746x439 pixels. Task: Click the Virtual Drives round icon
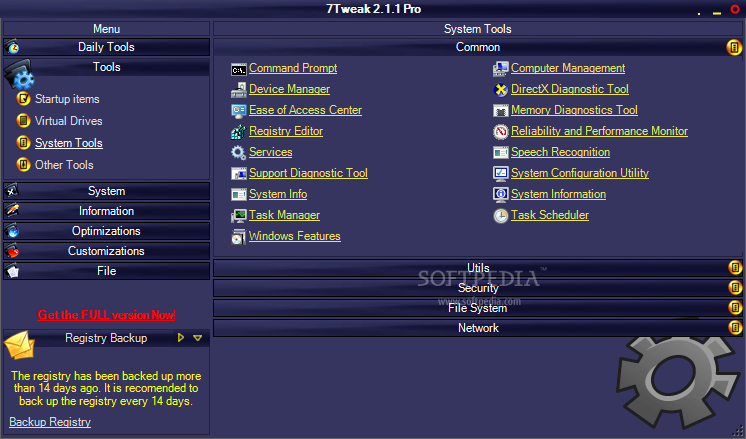coord(23,120)
